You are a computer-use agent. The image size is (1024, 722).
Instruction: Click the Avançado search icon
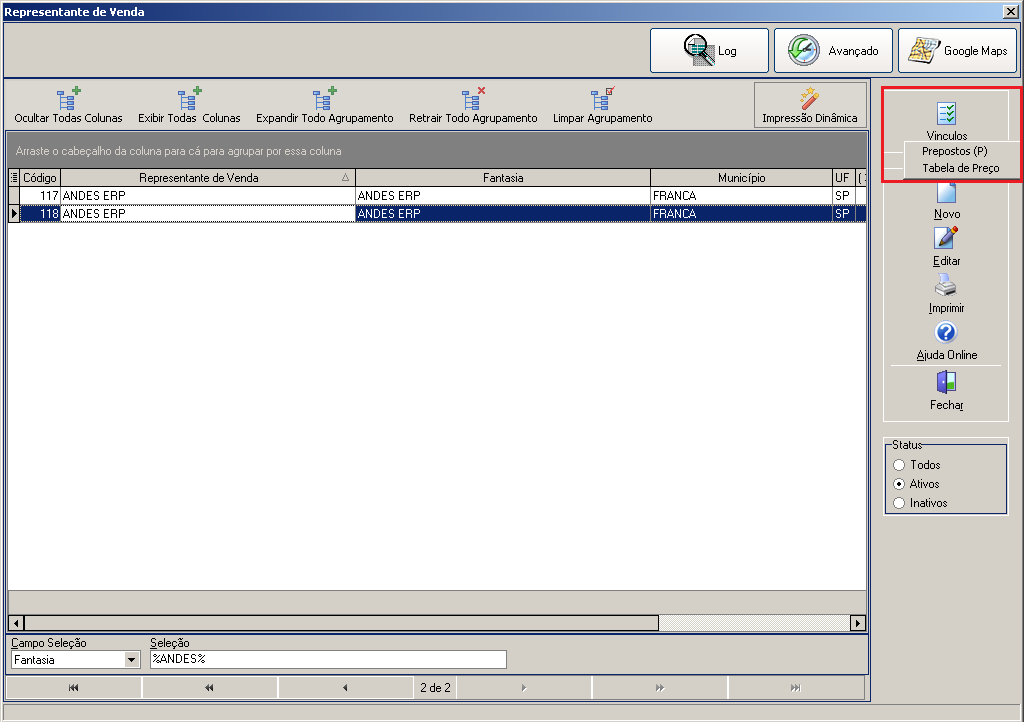[x=803, y=50]
